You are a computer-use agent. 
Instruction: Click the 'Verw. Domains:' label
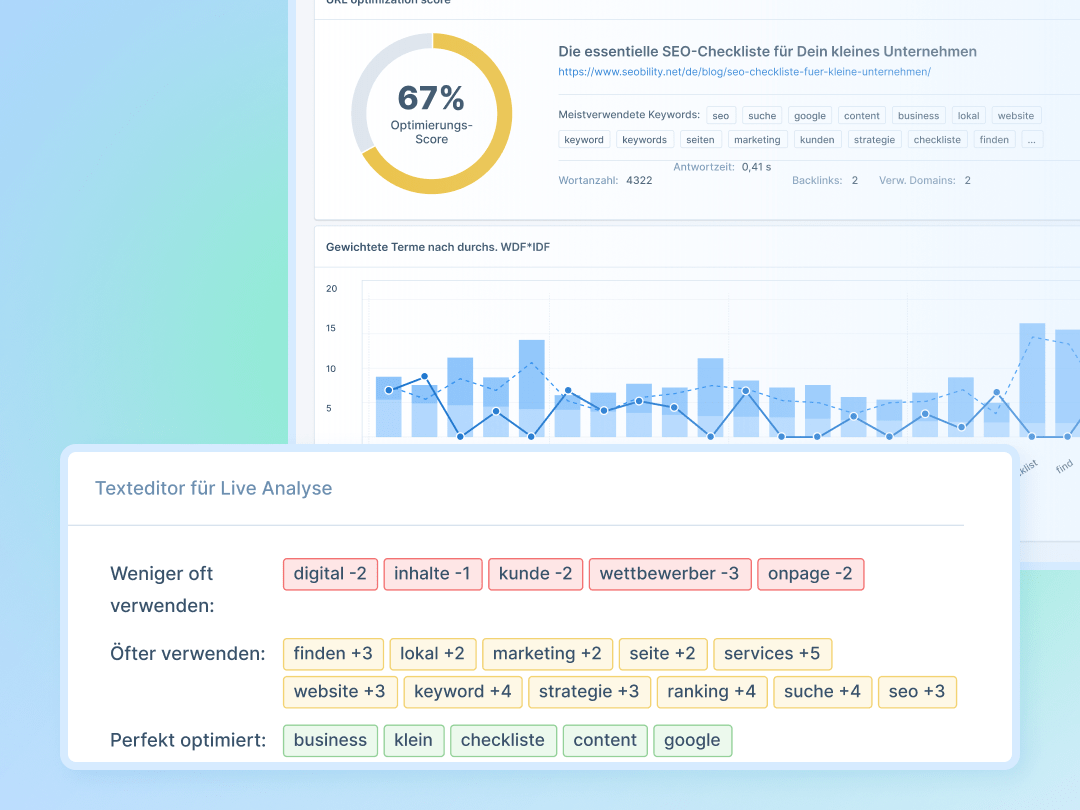click(x=917, y=180)
